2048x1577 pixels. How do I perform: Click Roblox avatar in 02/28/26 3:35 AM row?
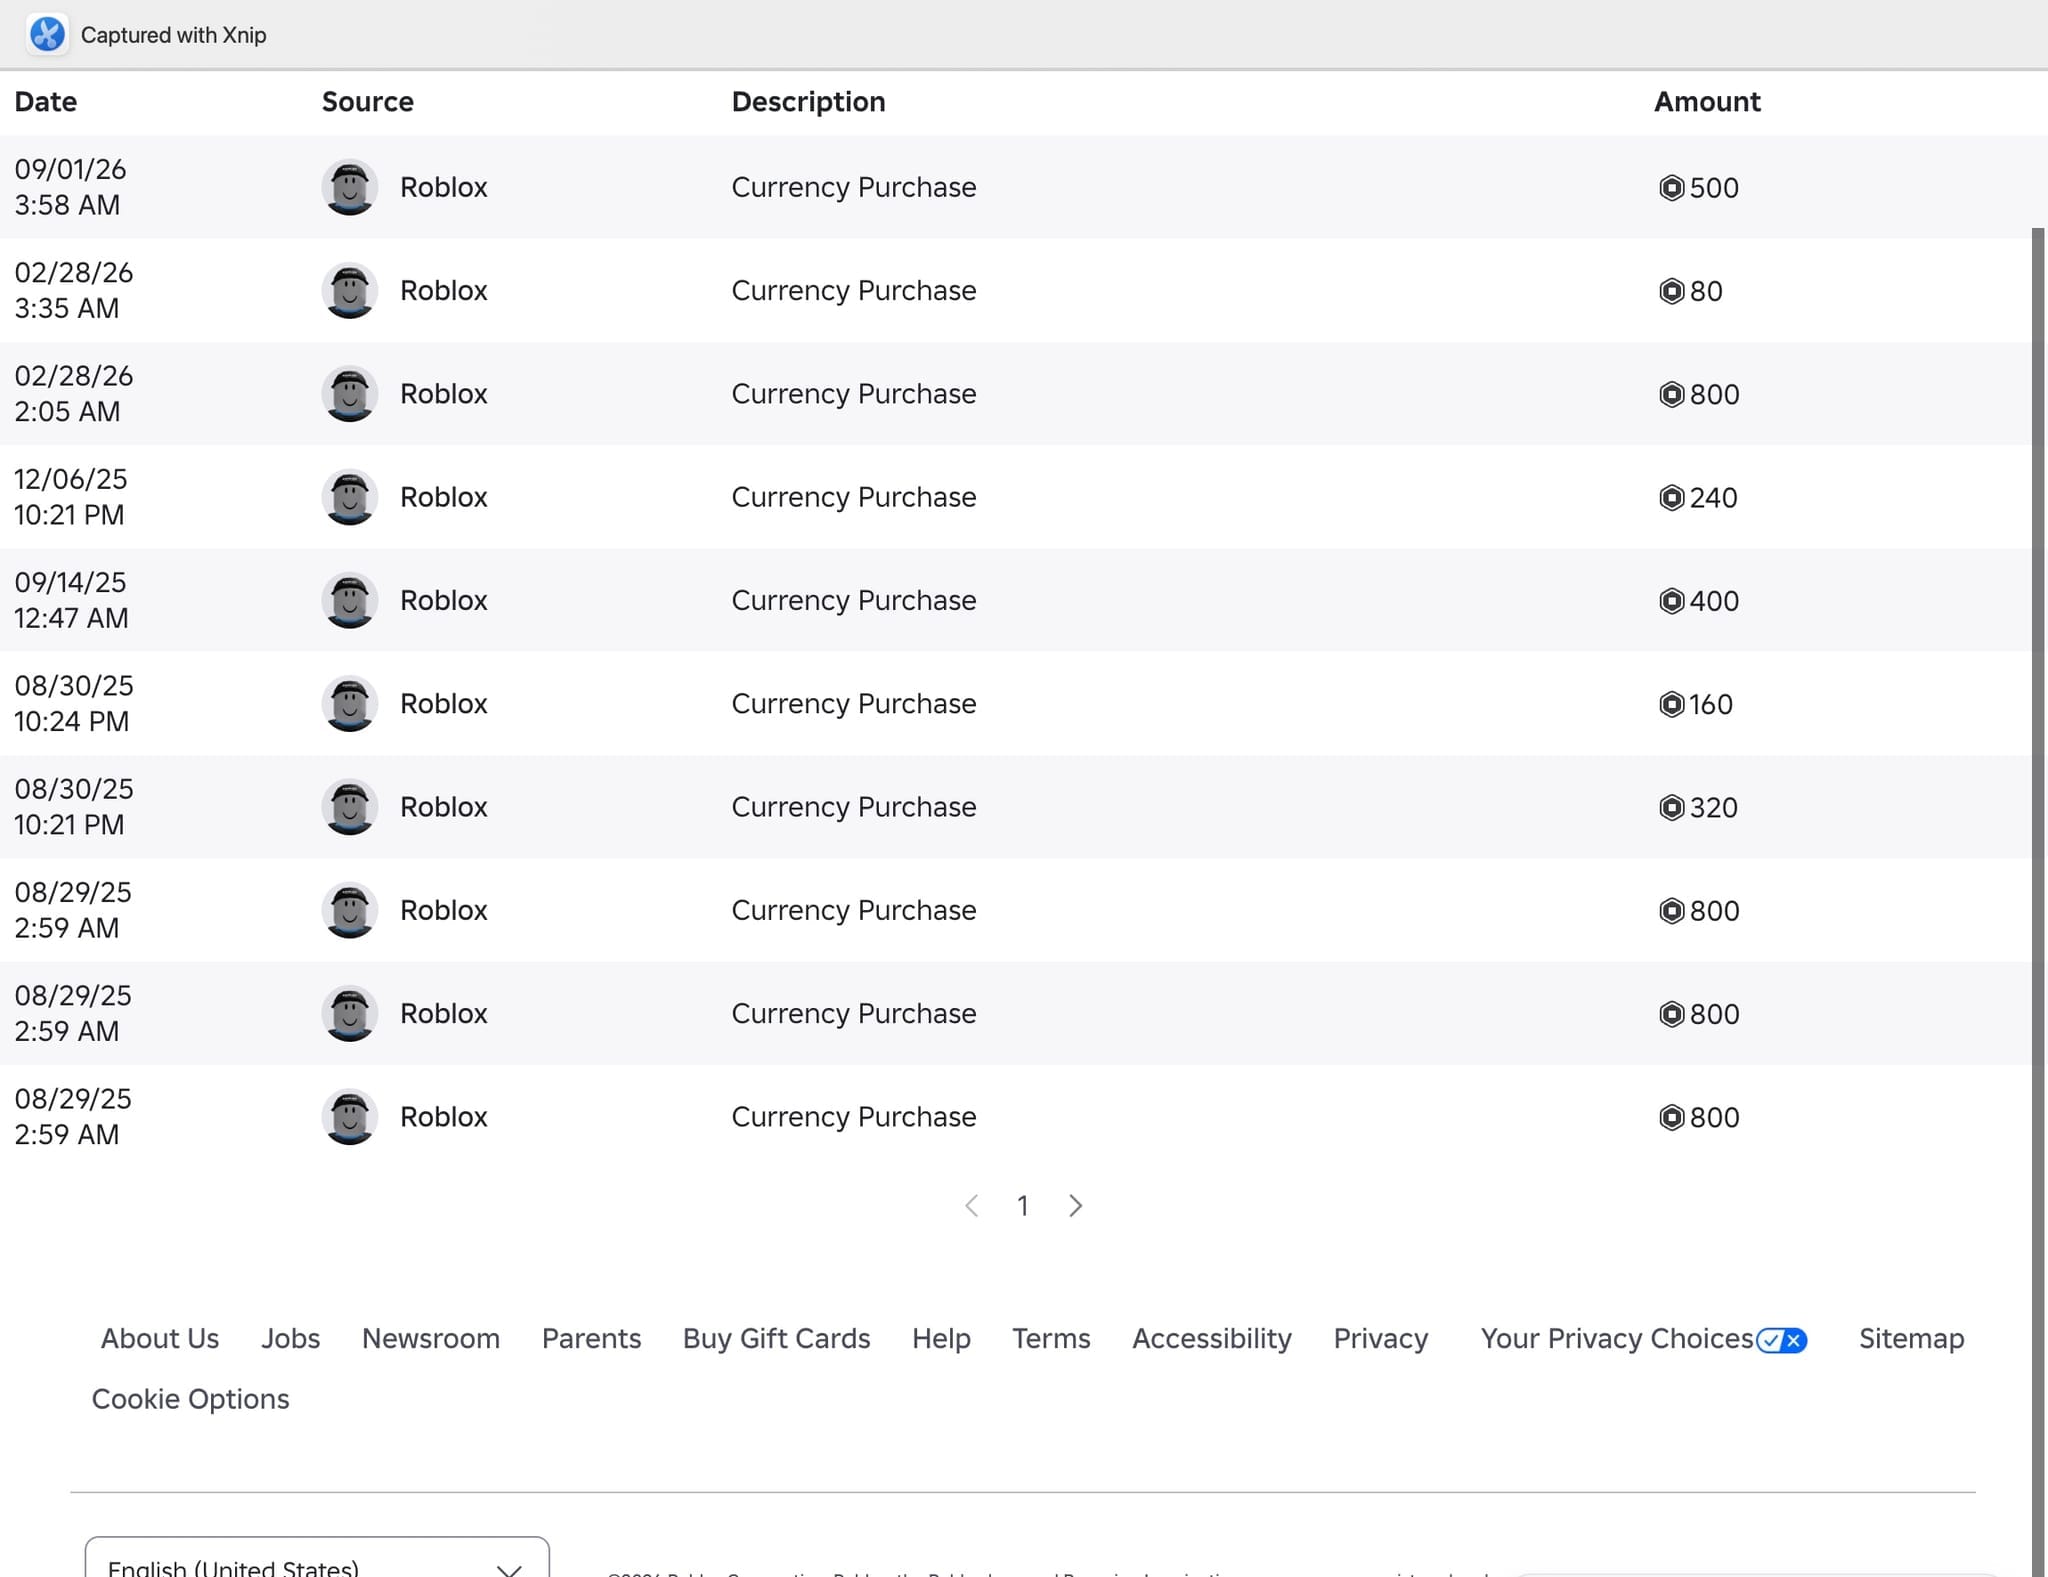pyautogui.click(x=350, y=290)
